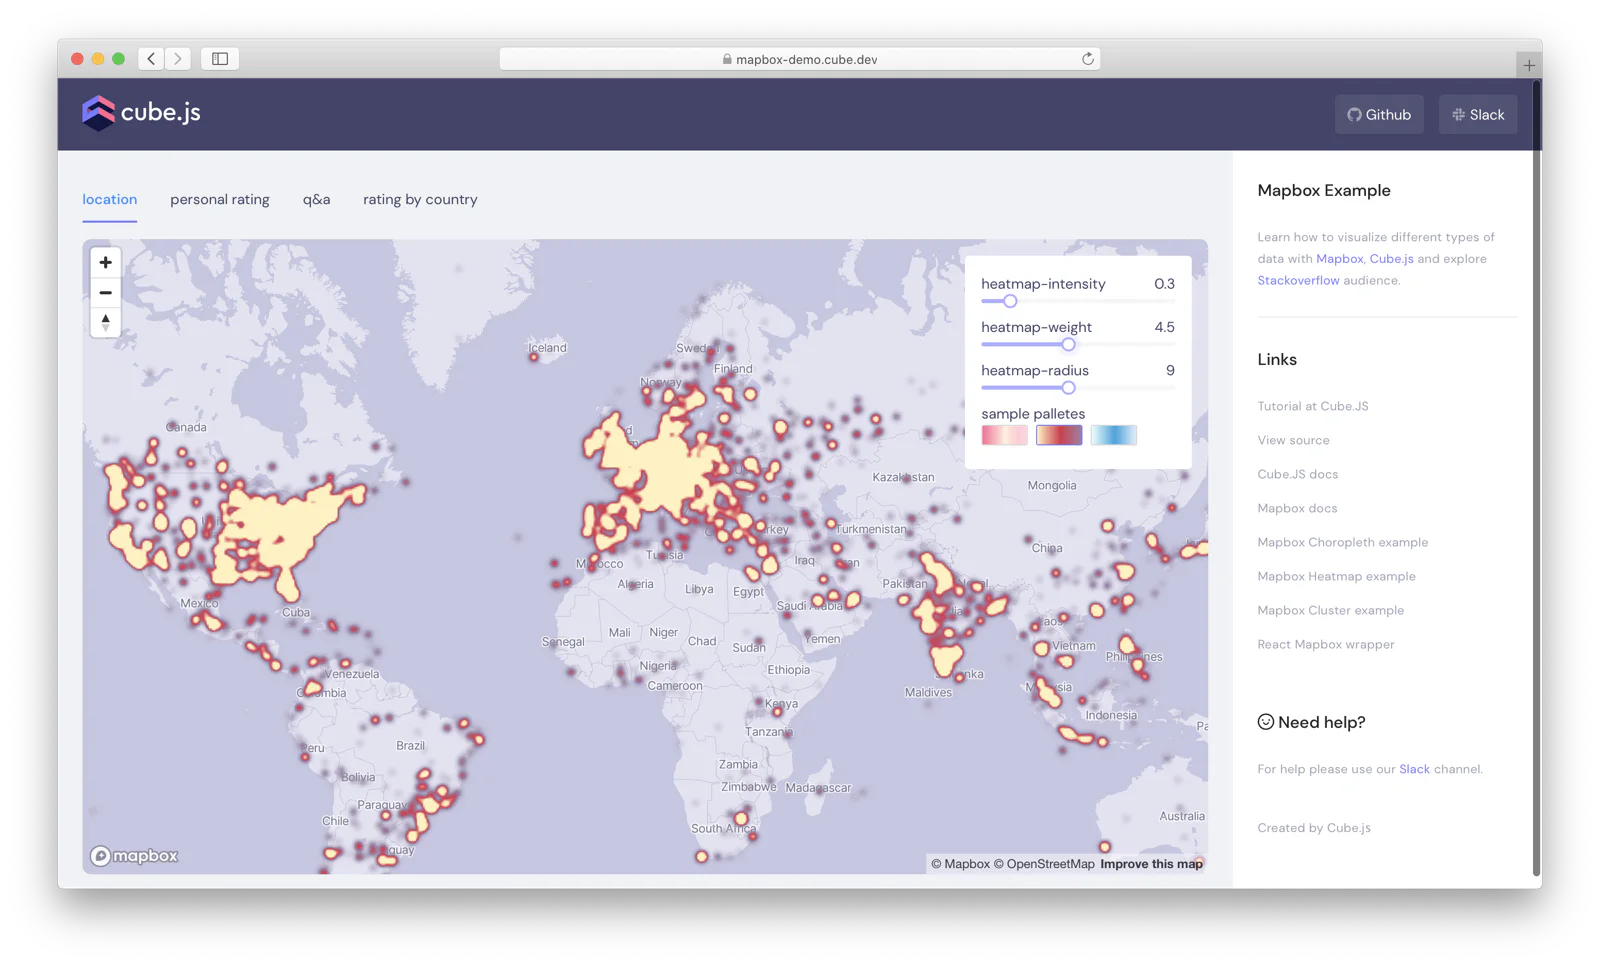Open the Slack button in header
Screen dimensions: 1600x965
point(1478,115)
